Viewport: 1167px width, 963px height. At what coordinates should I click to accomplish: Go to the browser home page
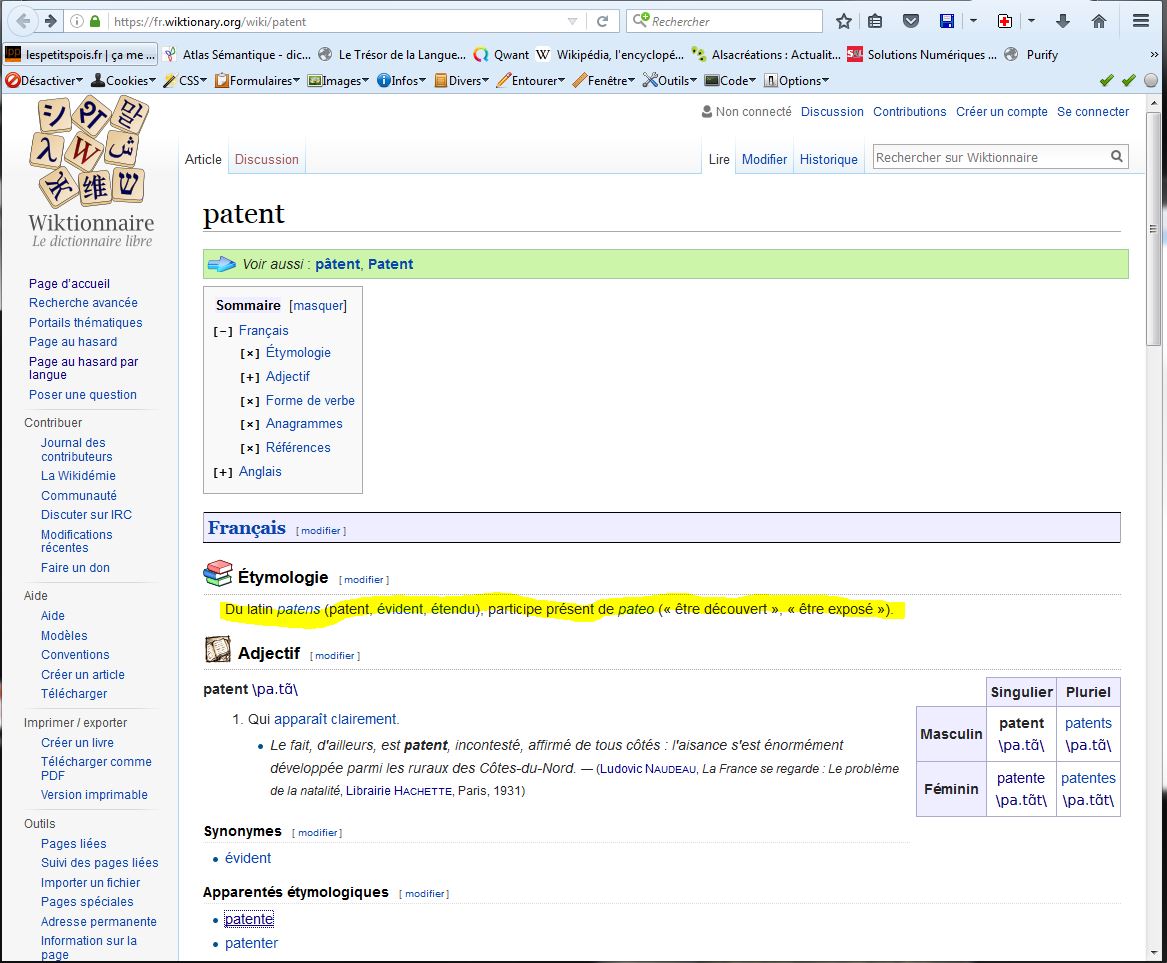click(x=1099, y=21)
